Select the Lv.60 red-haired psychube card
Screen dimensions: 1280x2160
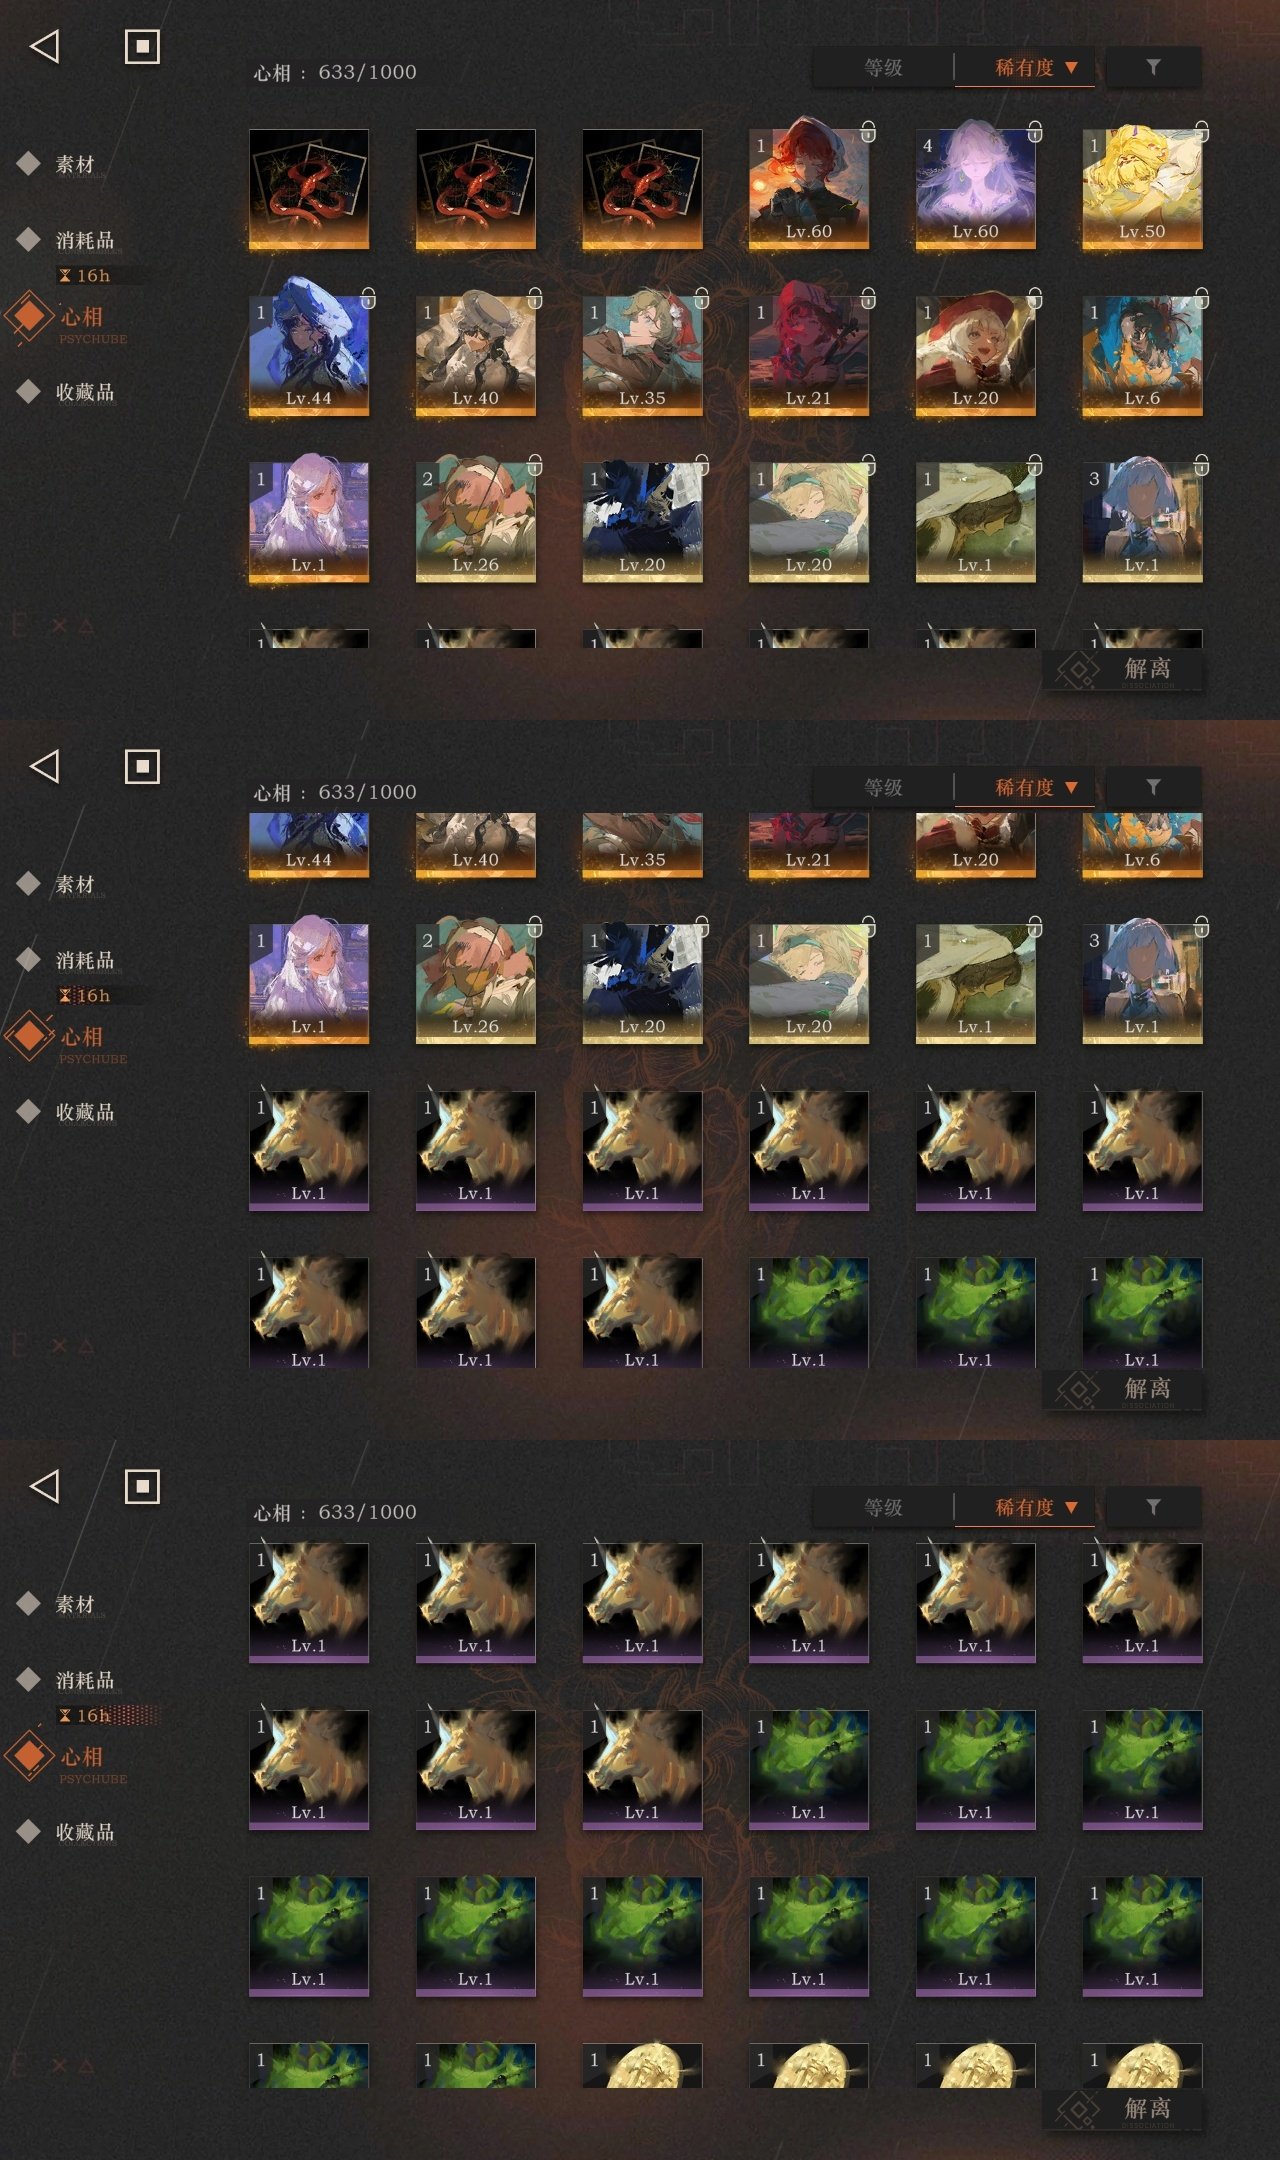click(808, 189)
